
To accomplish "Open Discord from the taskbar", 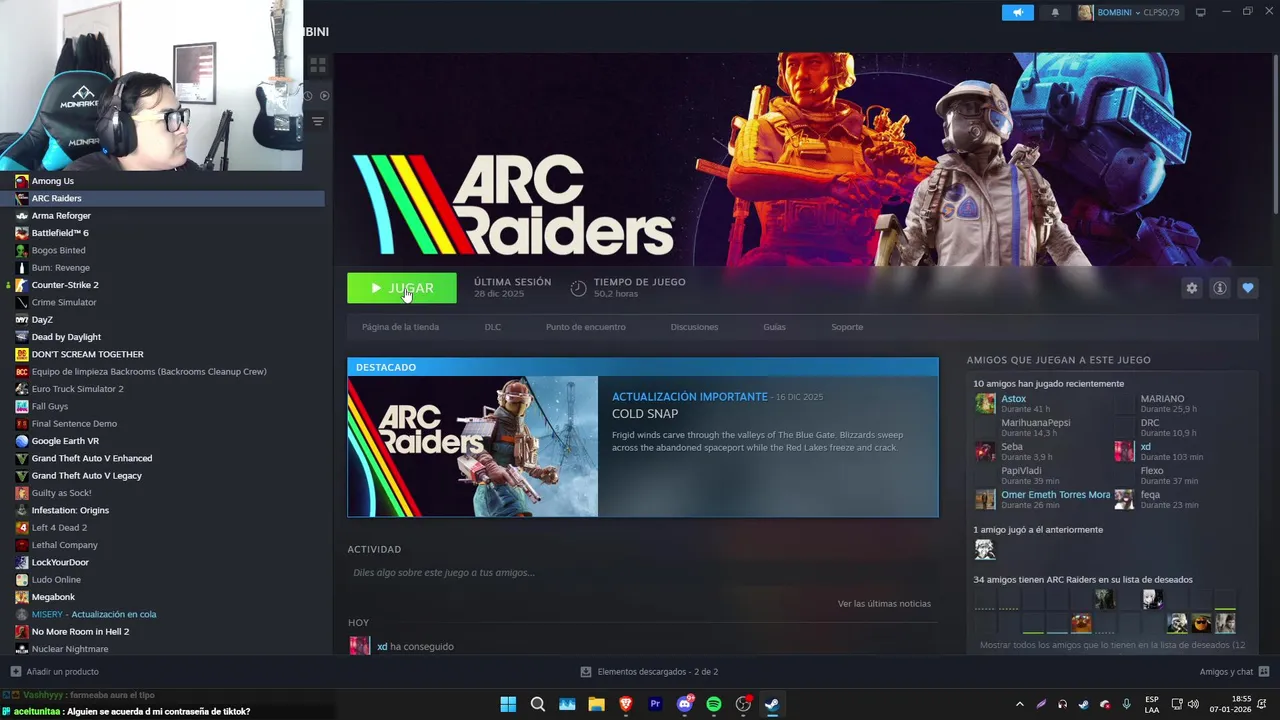I will [x=685, y=704].
